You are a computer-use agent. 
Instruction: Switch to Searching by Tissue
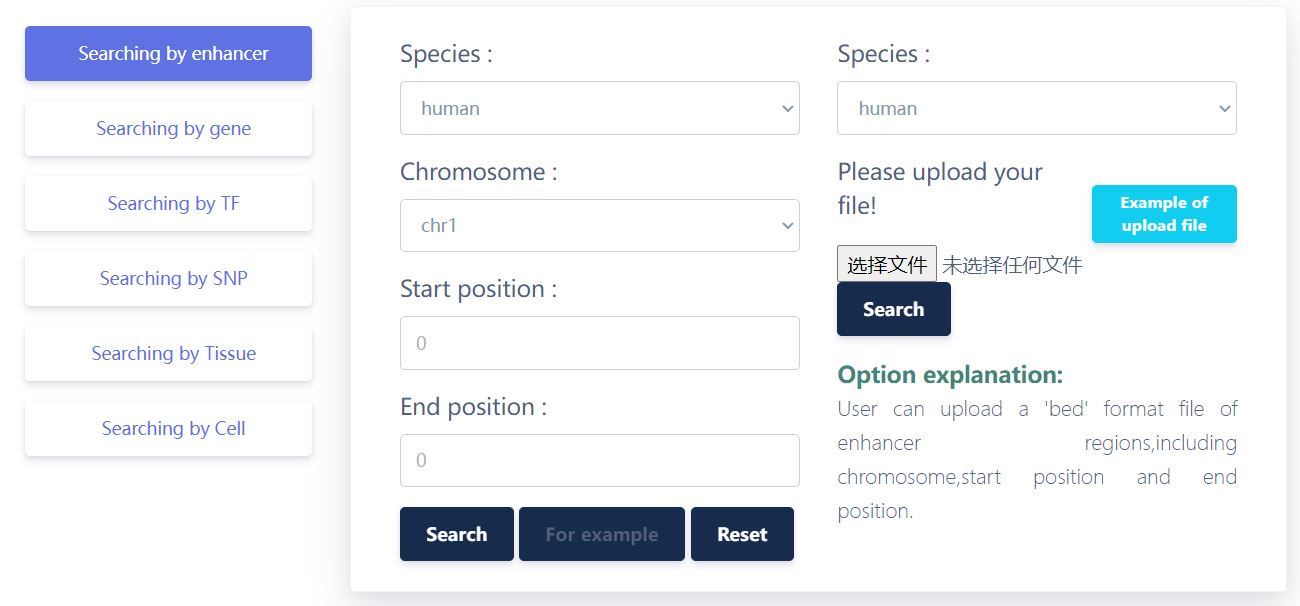pyautogui.click(x=168, y=354)
